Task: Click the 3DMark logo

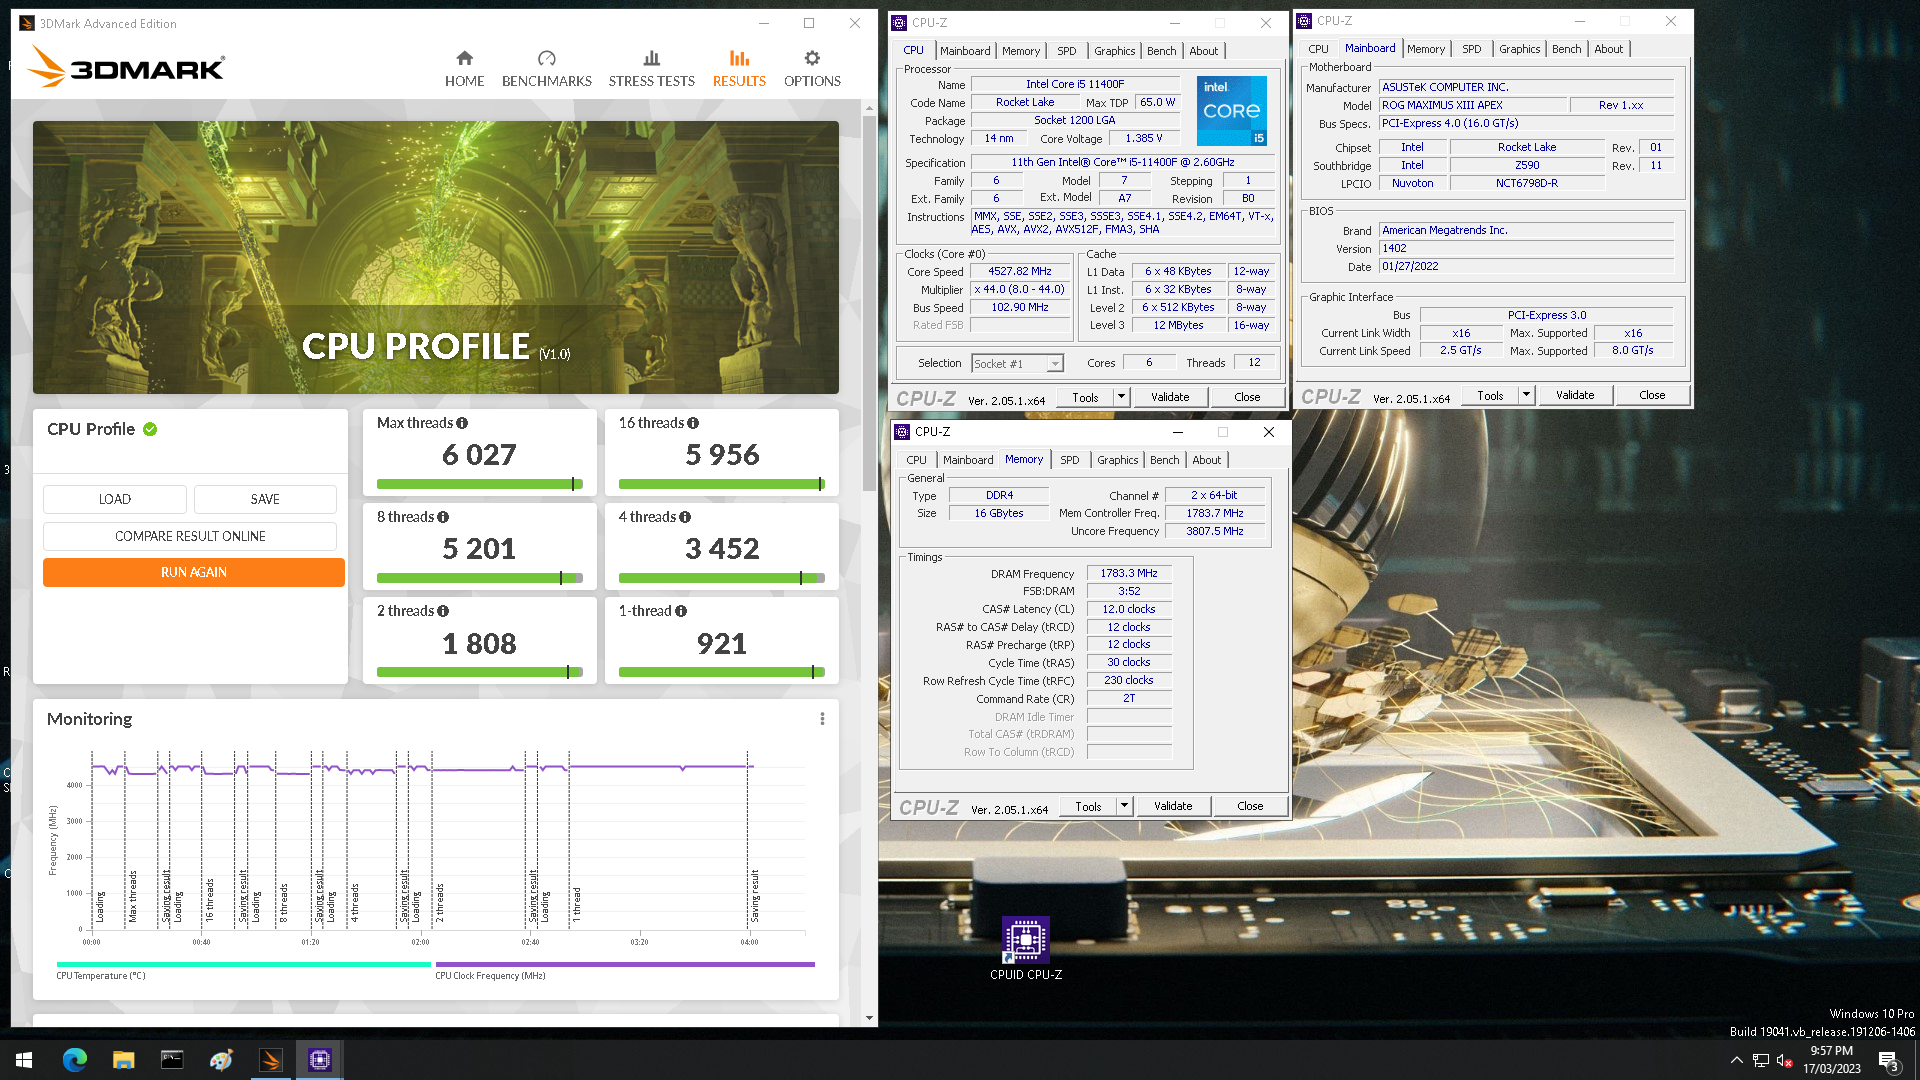Action: (x=126, y=67)
